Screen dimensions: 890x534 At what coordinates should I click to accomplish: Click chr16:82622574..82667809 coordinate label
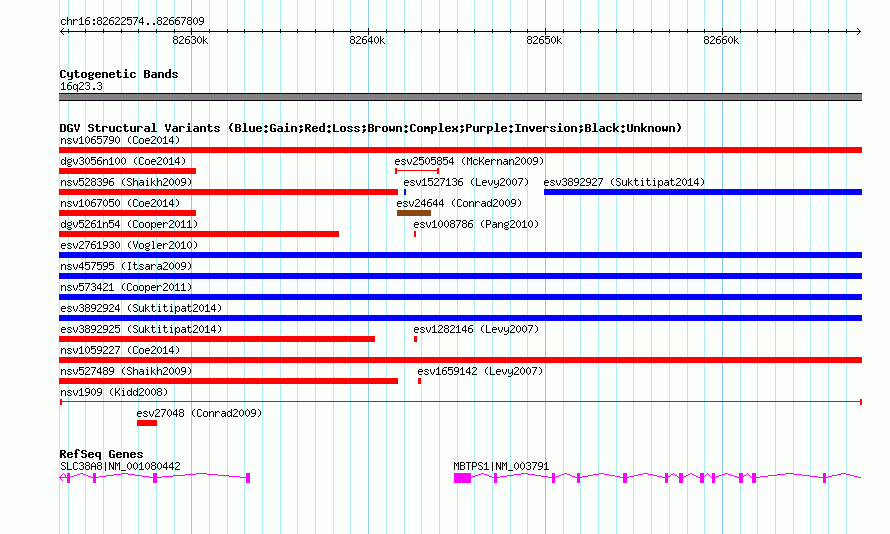tap(132, 21)
